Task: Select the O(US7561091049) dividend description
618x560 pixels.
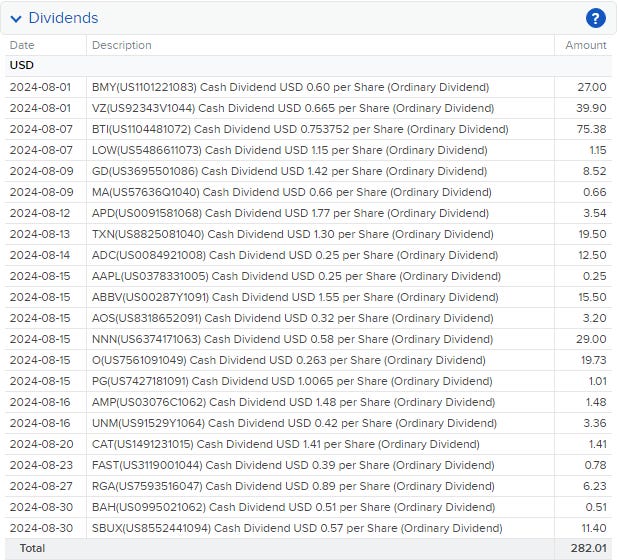Action: click(x=289, y=360)
